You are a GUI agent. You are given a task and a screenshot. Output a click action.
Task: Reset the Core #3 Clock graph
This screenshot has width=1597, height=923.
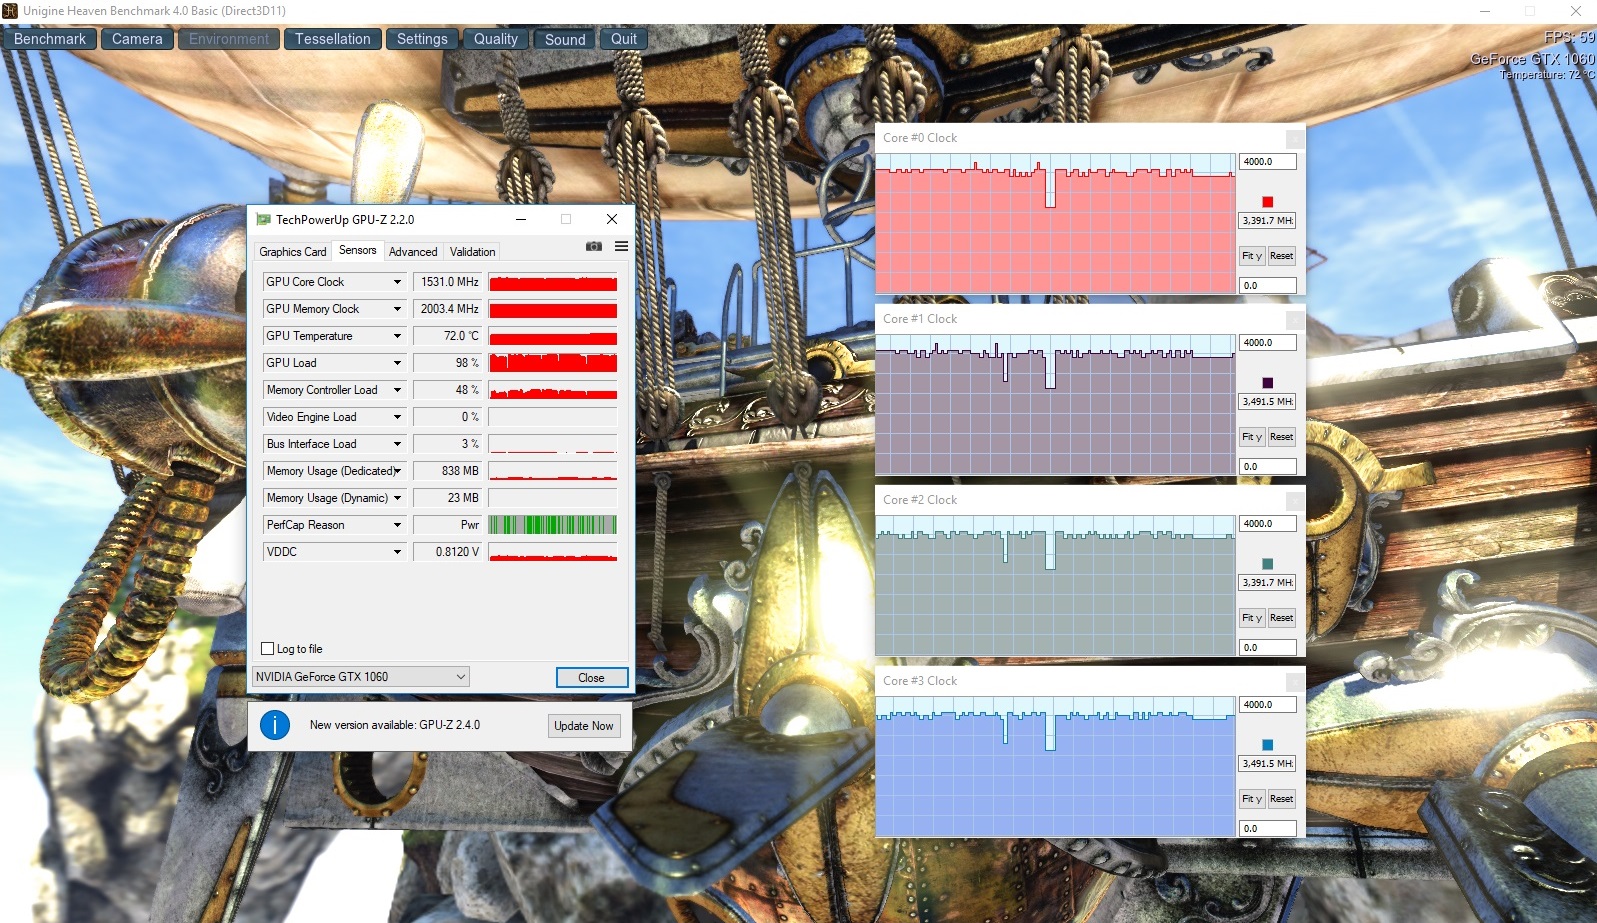[x=1281, y=799]
